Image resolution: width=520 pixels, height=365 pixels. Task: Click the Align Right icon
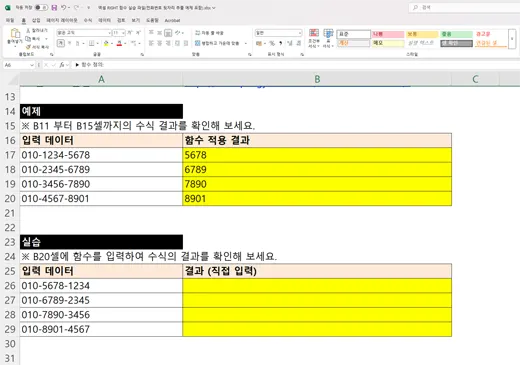[168, 43]
